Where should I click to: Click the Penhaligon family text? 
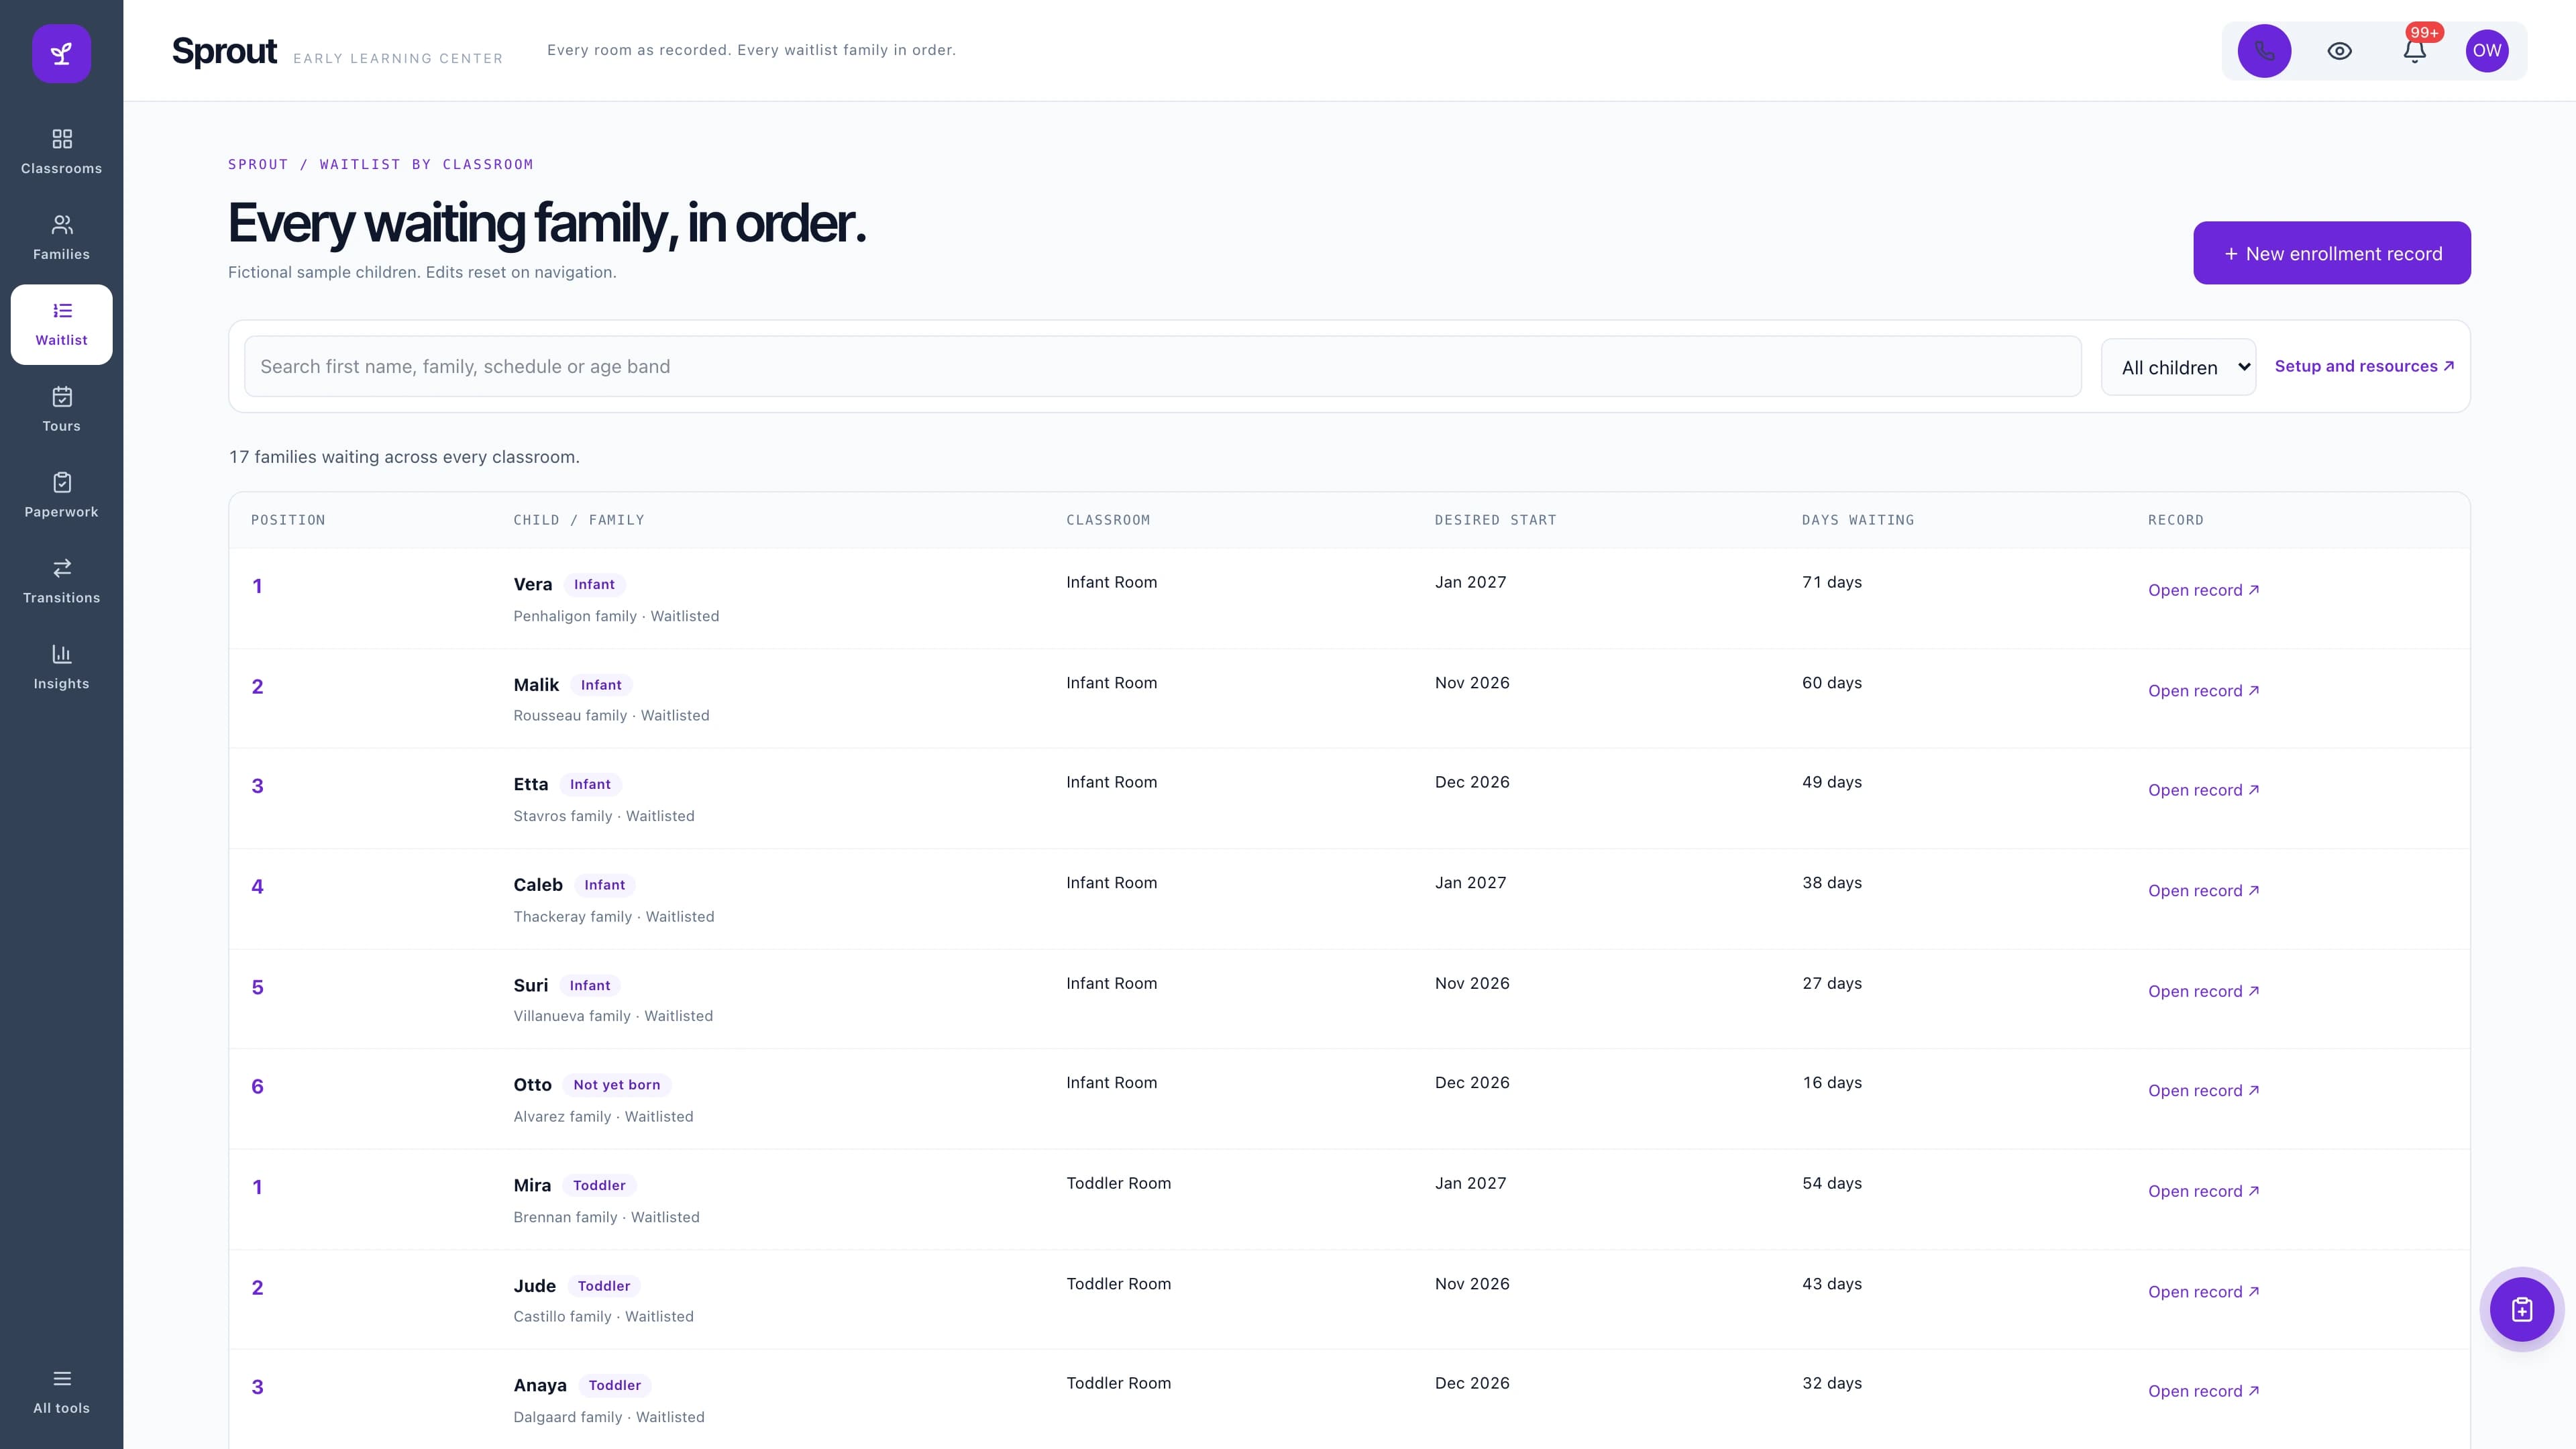(575, 616)
